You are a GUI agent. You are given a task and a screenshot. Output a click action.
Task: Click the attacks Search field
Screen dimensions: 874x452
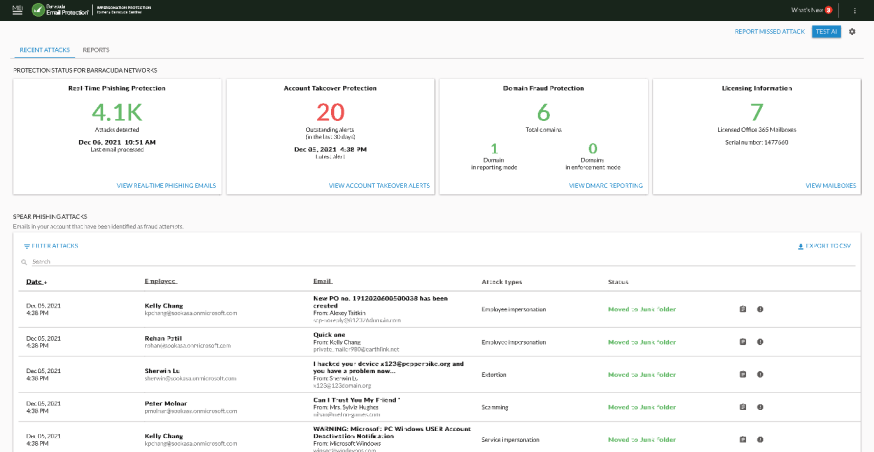(443, 261)
